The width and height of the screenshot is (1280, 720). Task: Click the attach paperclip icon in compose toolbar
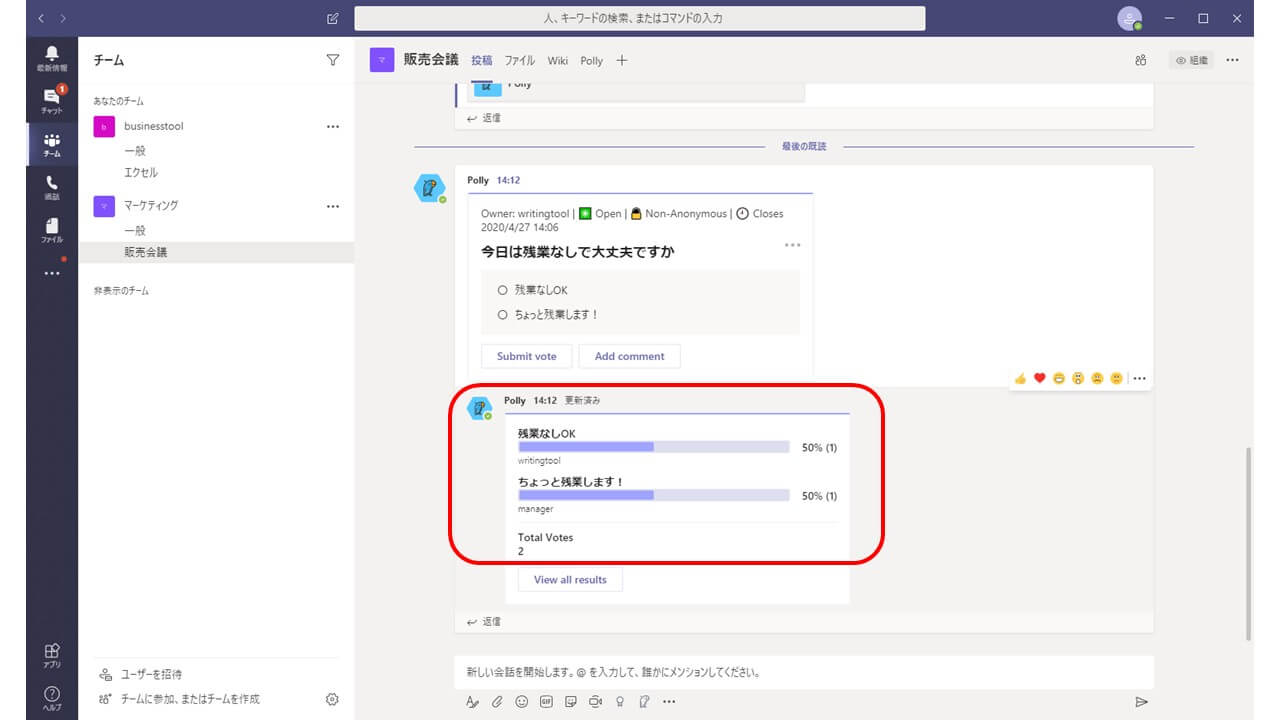(497, 702)
